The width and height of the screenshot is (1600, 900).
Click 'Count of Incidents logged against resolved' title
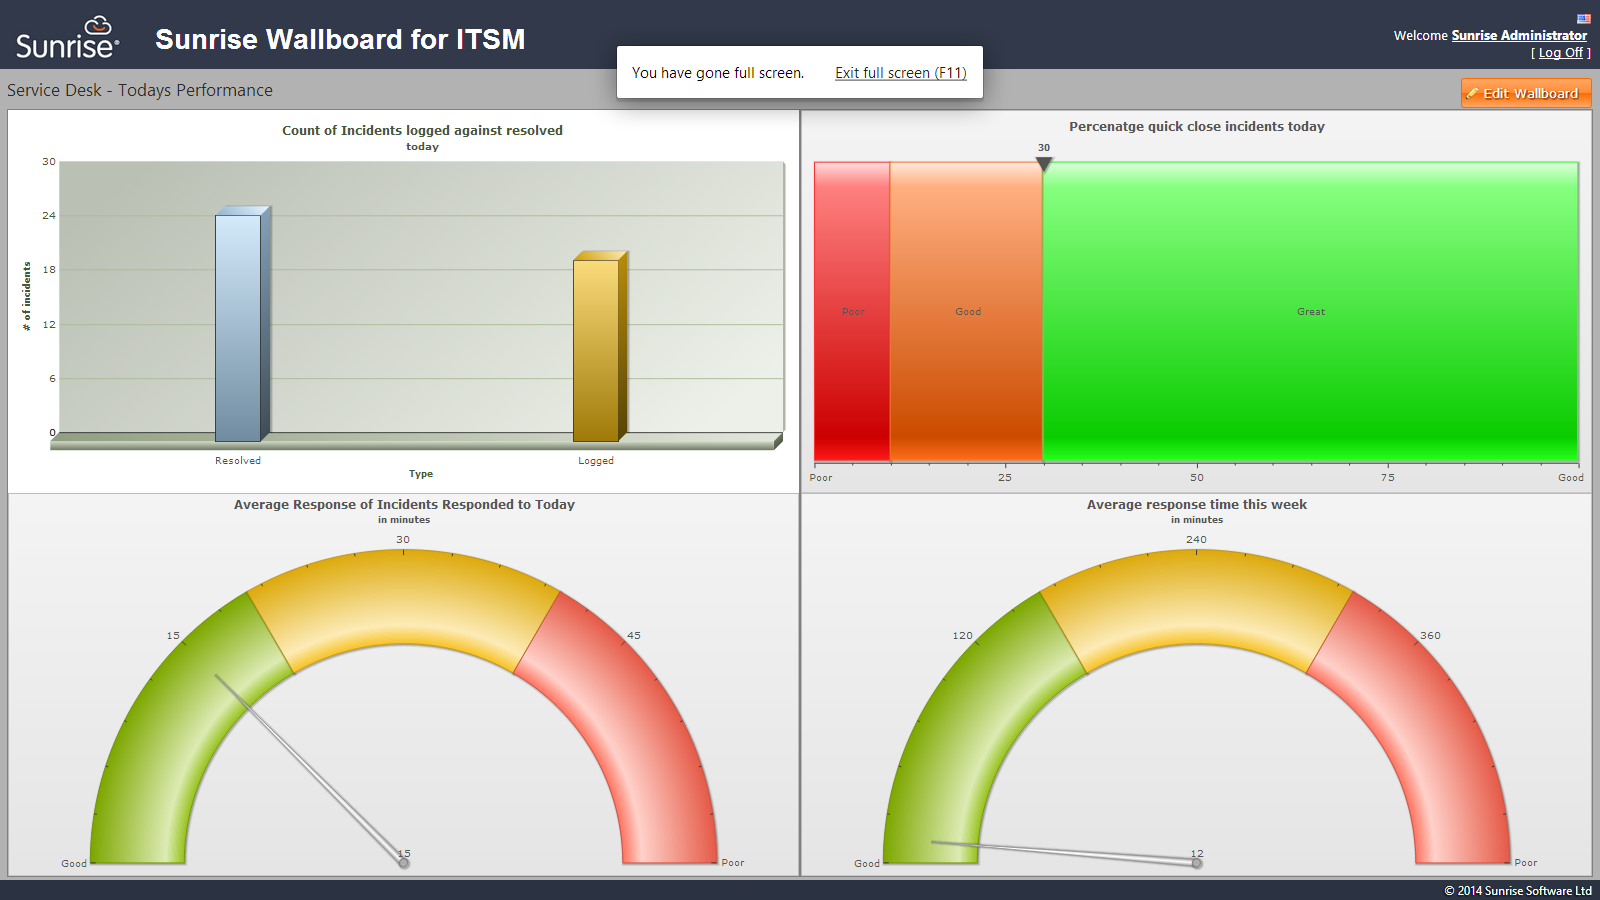(422, 130)
